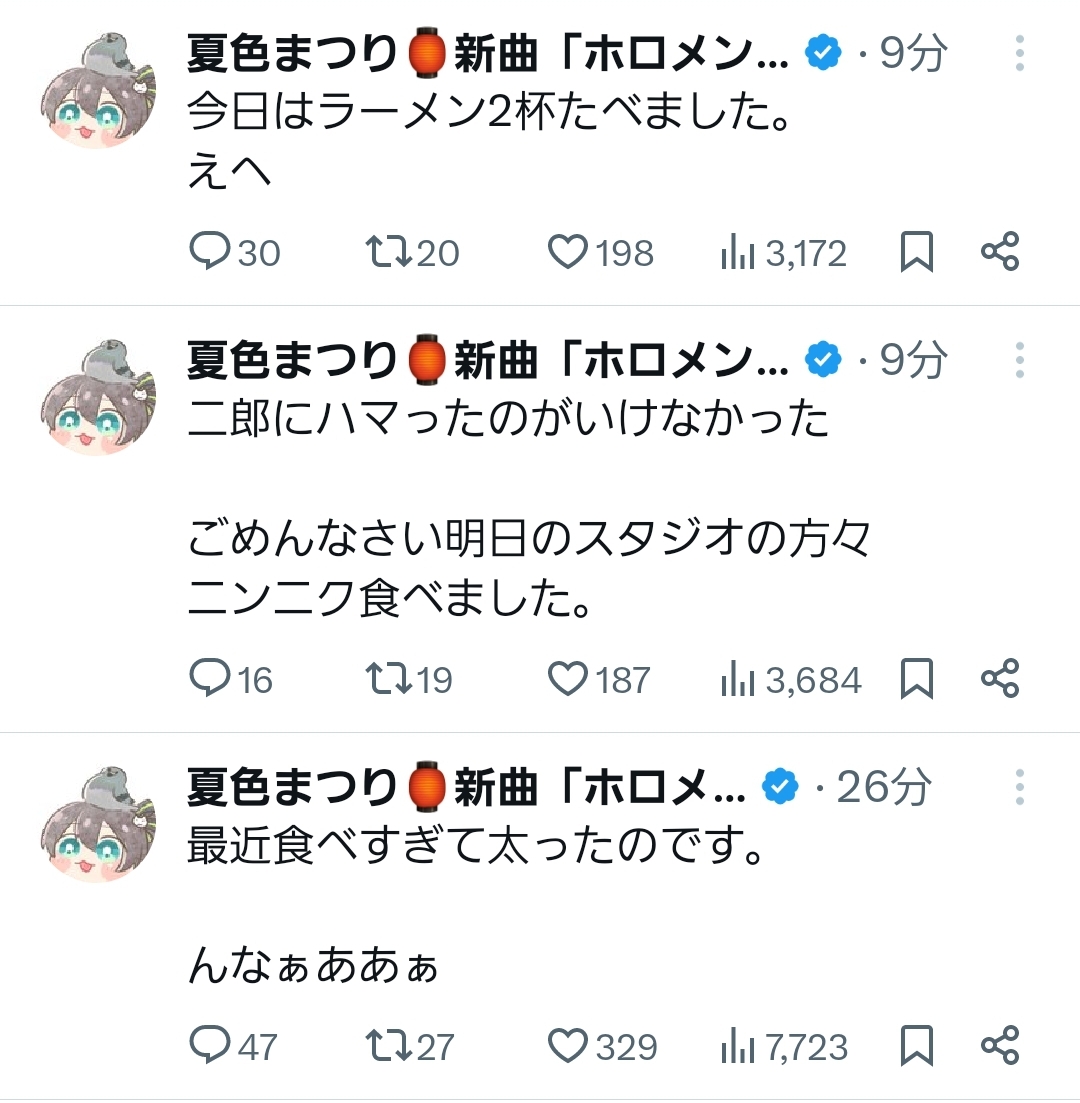Screen dimensions: 1080x1103
Task: Reply to the 最近食べすぎて tweet
Action: (210, 1046)
